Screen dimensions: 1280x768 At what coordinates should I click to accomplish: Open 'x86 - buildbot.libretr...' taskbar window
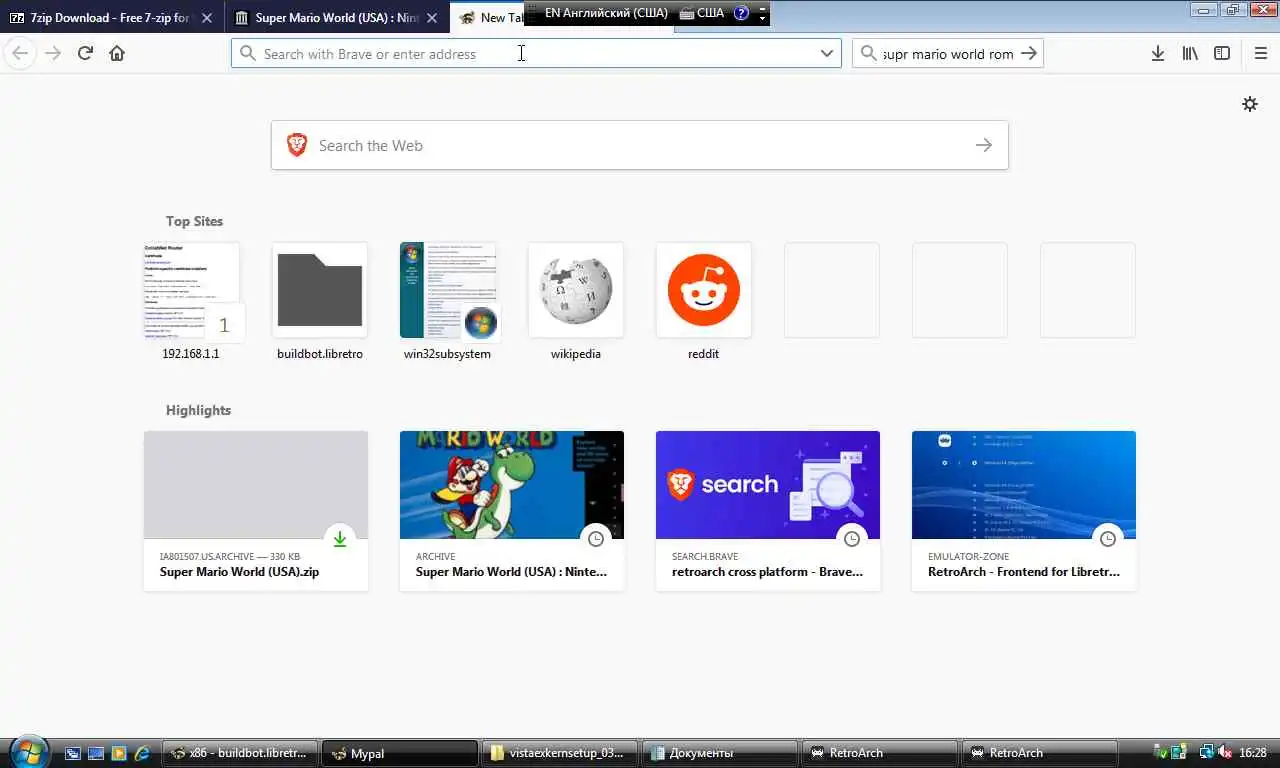(x=240, y=753)
